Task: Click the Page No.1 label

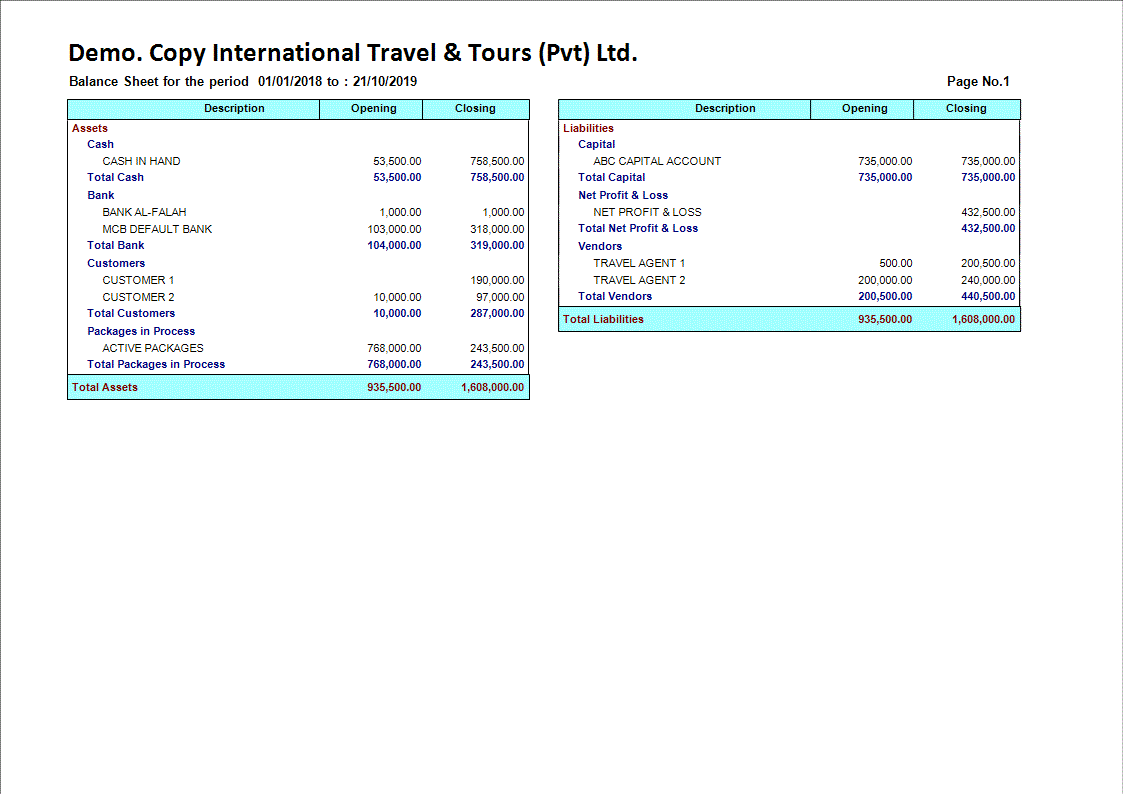Action: click(978, 81)
